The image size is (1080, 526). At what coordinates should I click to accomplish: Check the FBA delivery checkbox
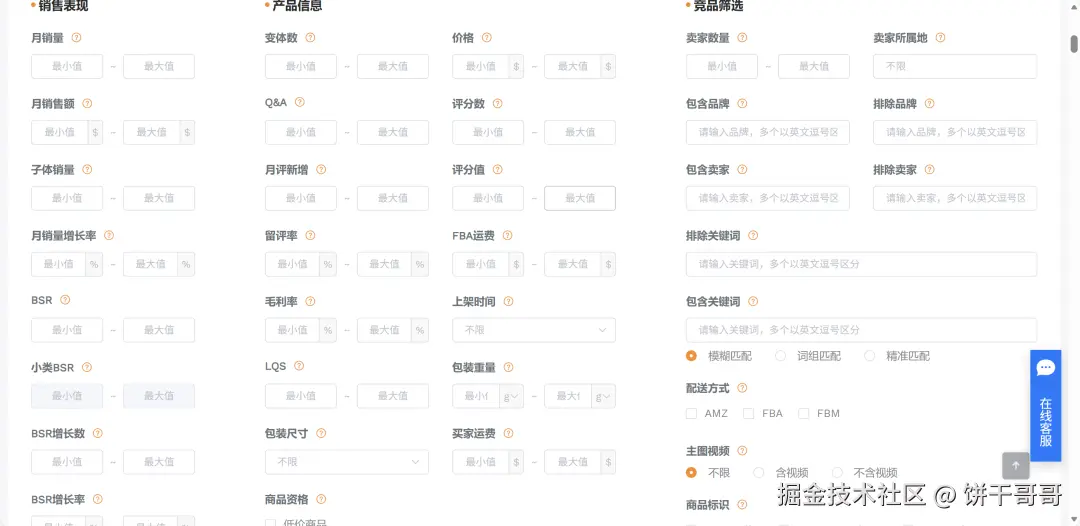(749, 414)
